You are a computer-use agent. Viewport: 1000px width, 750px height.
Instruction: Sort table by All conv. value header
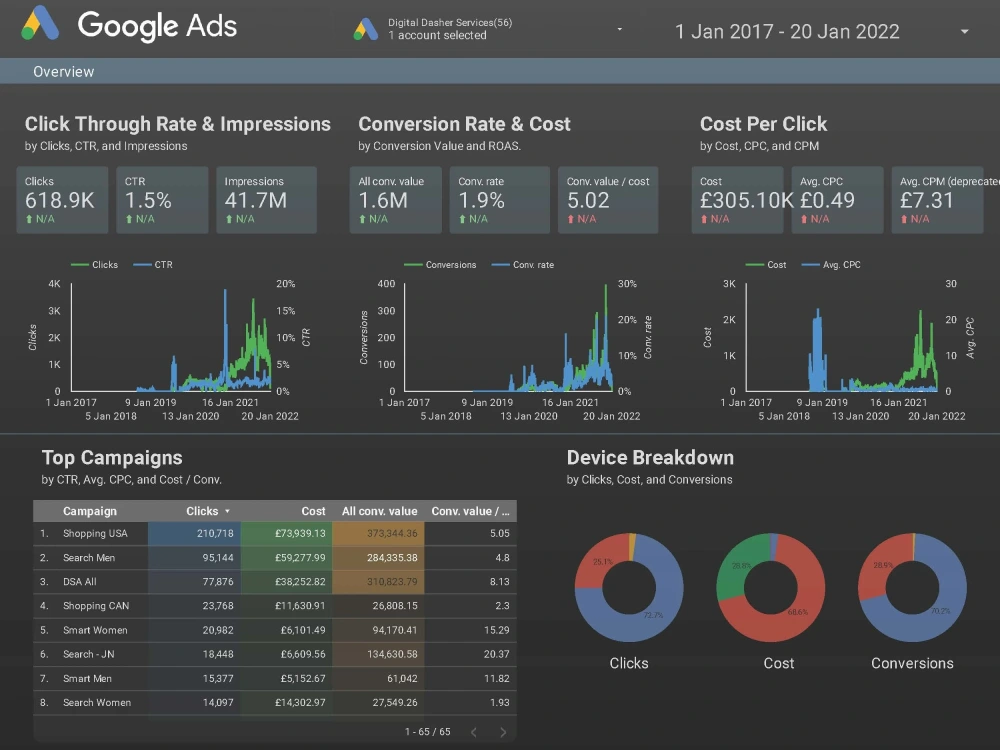(379, 511)
